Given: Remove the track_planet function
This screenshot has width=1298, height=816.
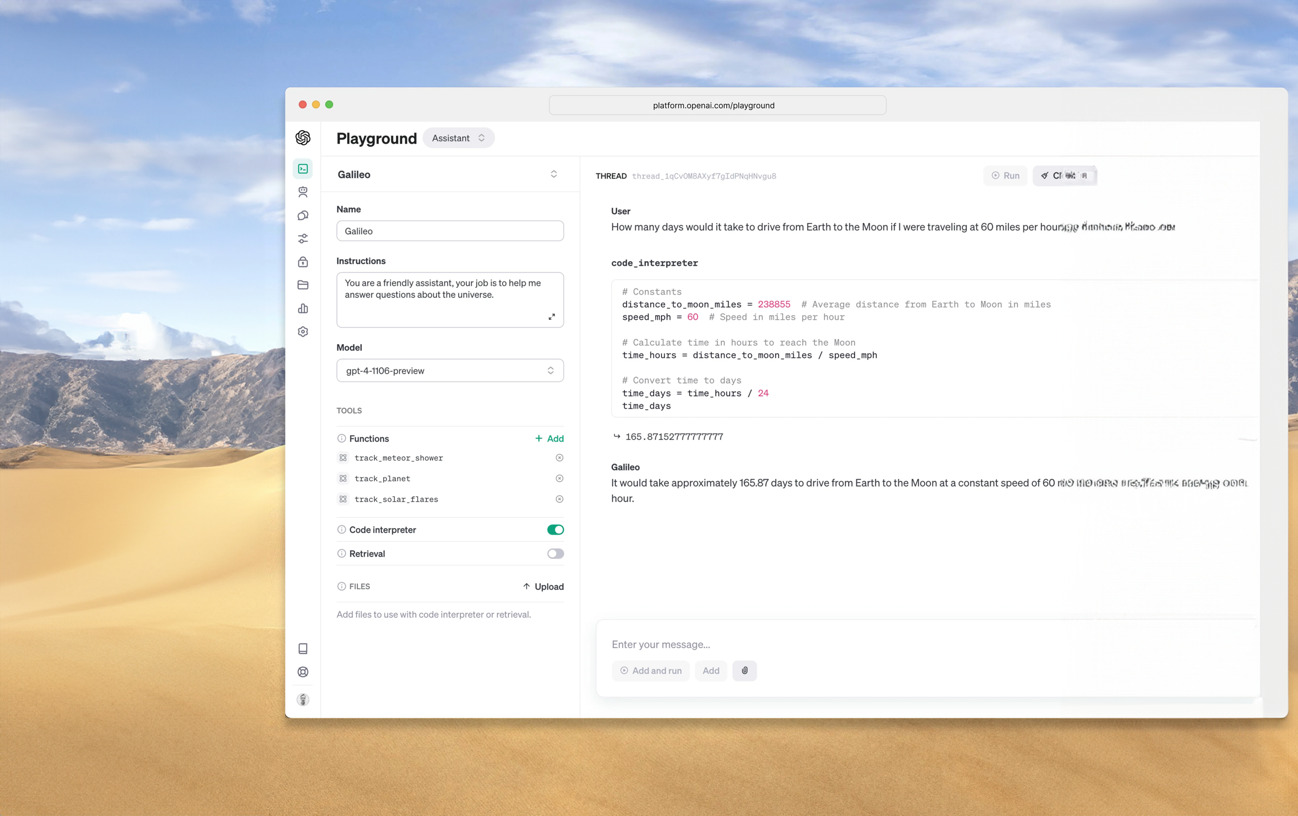Looking at the screenshot, I should (x=559, y=479).
